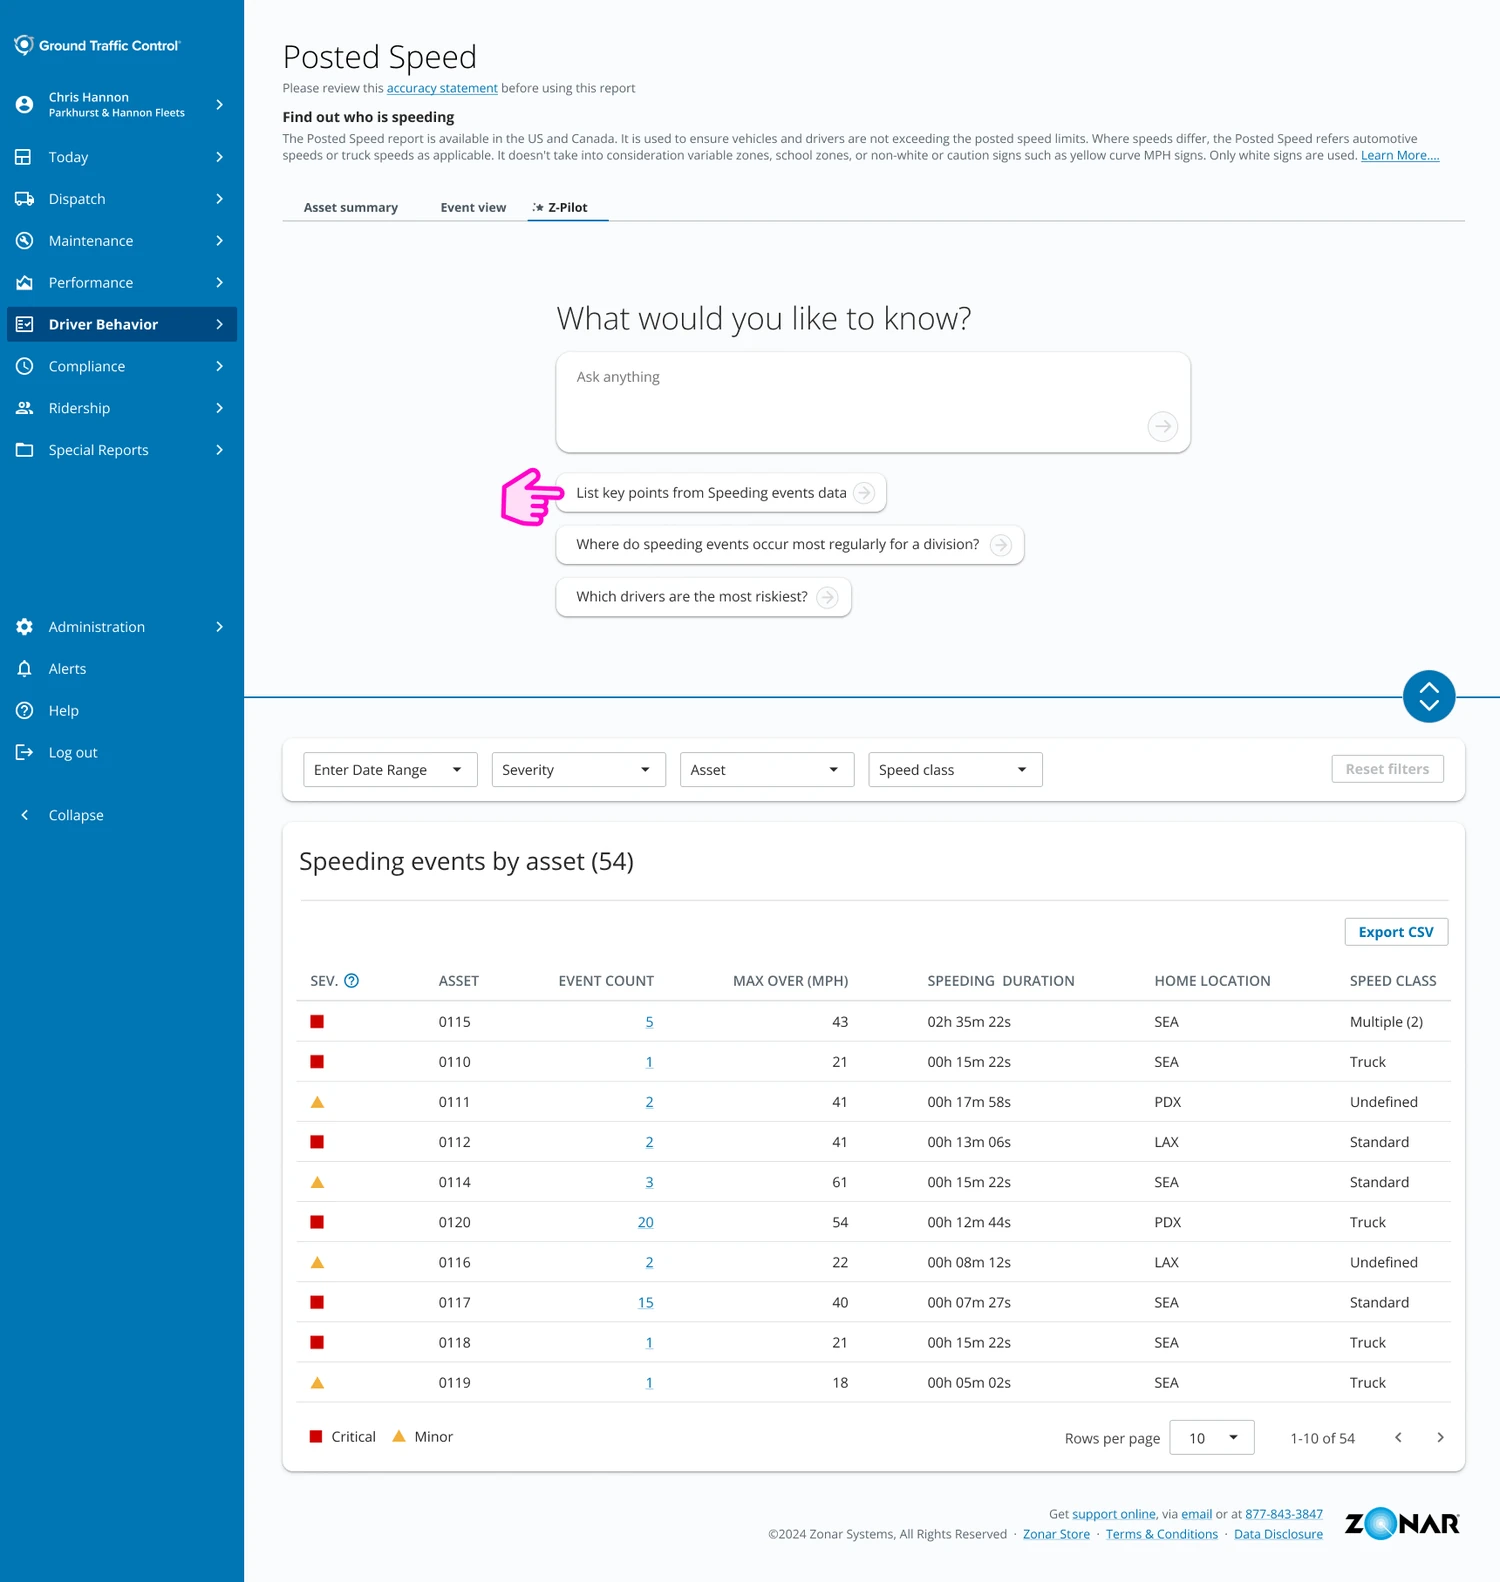Screen dimensions: 1500x1582
Task: Click the SPEEDING DURATION column header
Action: click(1001, 981)
